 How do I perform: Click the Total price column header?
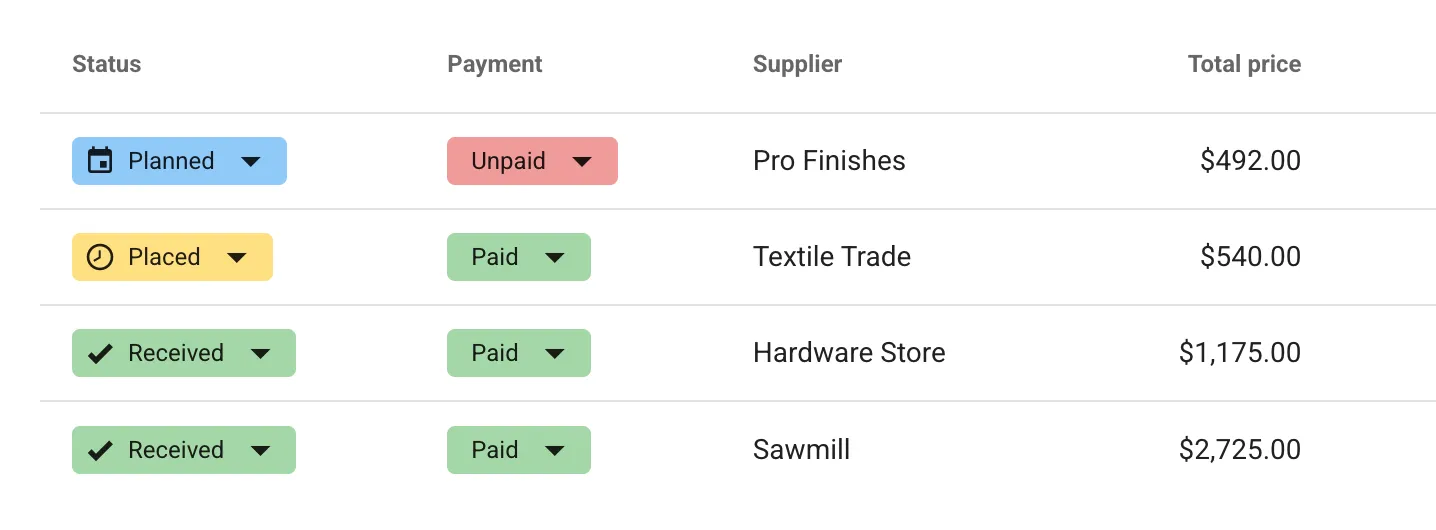click(x=1244, y=64)
